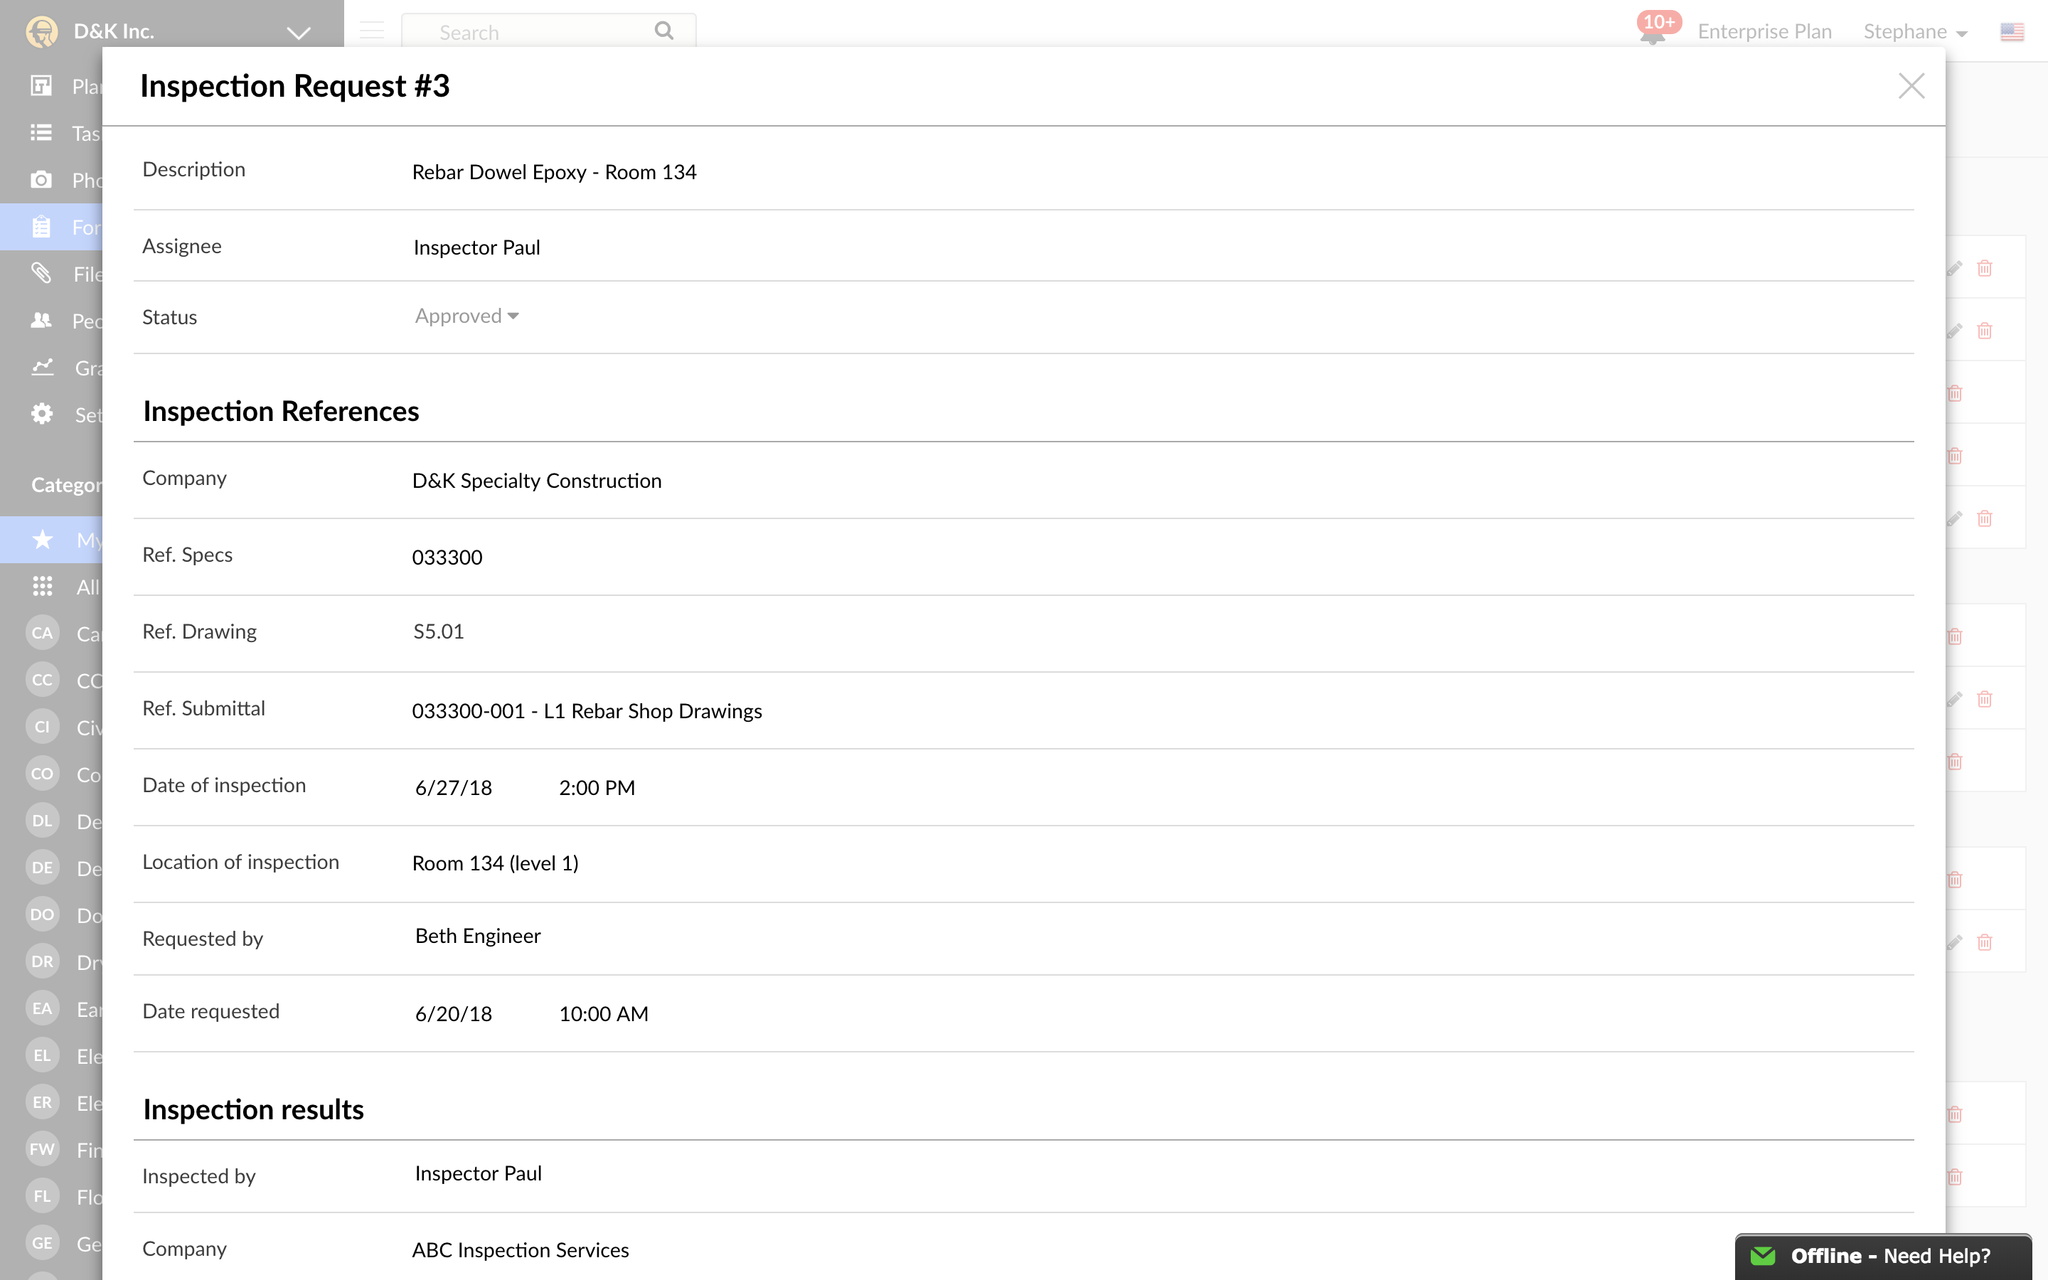Click the Categories heading in sidebar

(66, 485)
